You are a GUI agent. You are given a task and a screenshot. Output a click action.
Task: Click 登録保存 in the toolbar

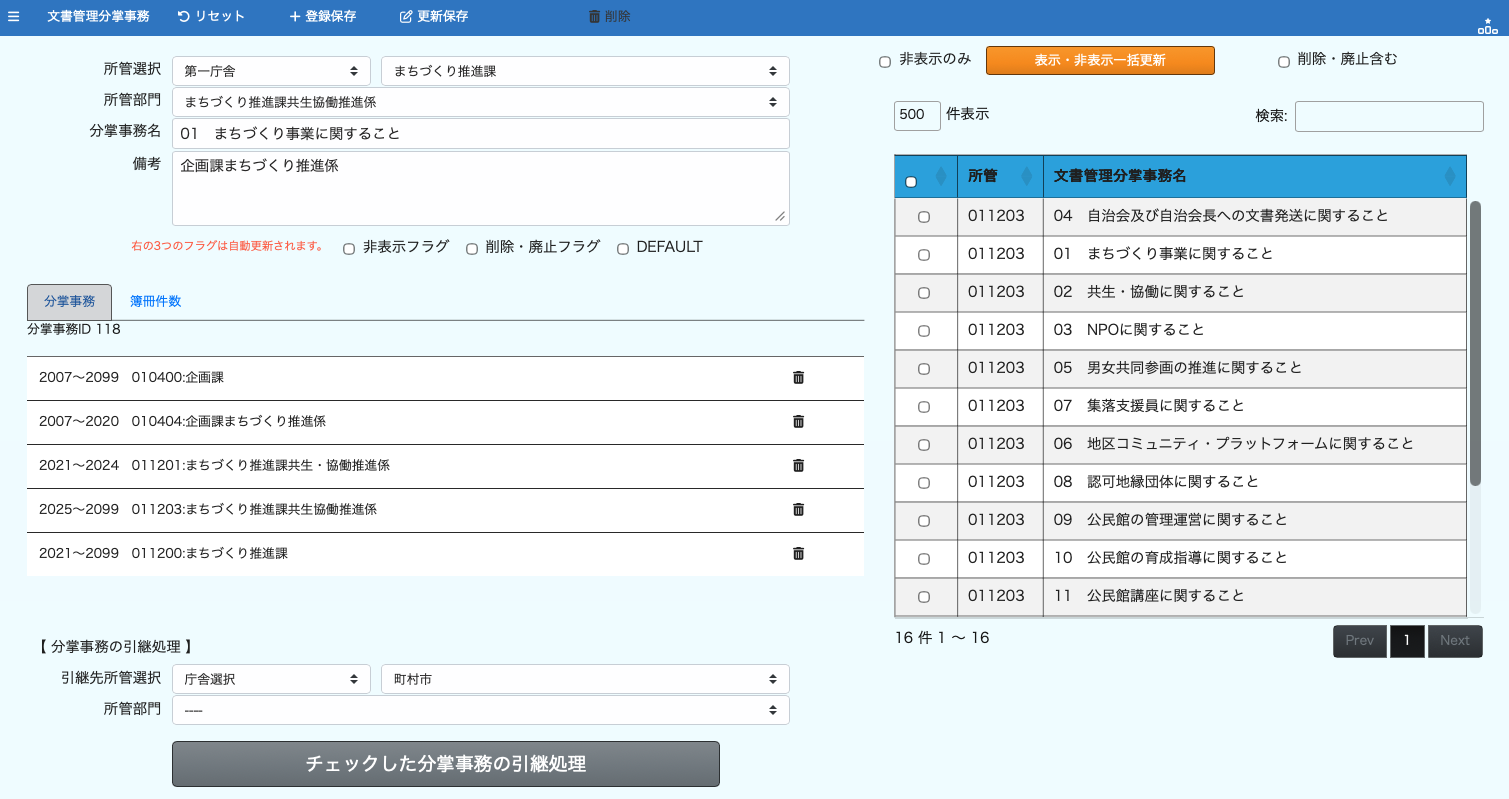pos(322,16)
